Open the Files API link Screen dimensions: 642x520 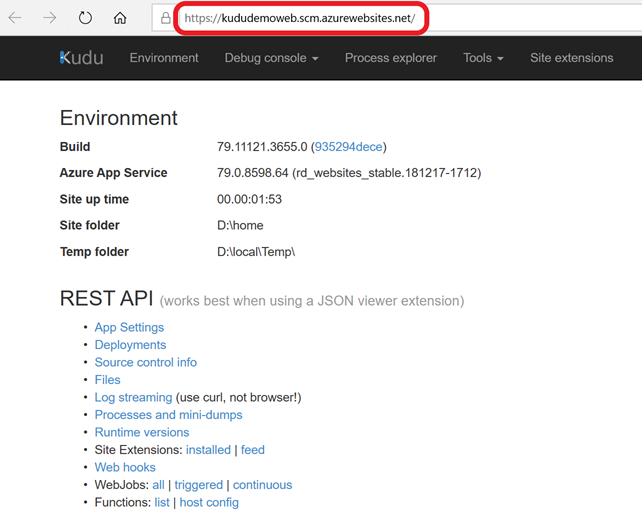[107, 380]
